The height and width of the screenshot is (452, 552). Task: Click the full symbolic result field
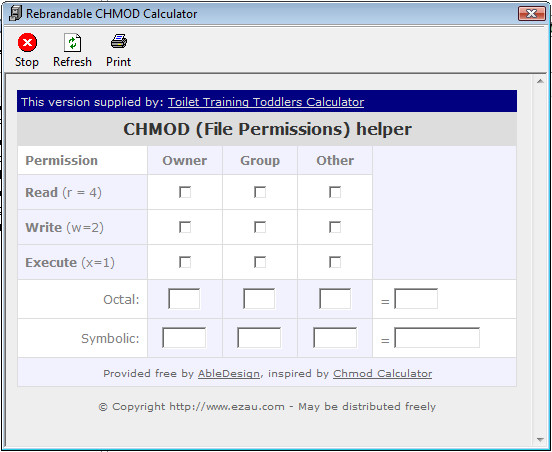437,338
